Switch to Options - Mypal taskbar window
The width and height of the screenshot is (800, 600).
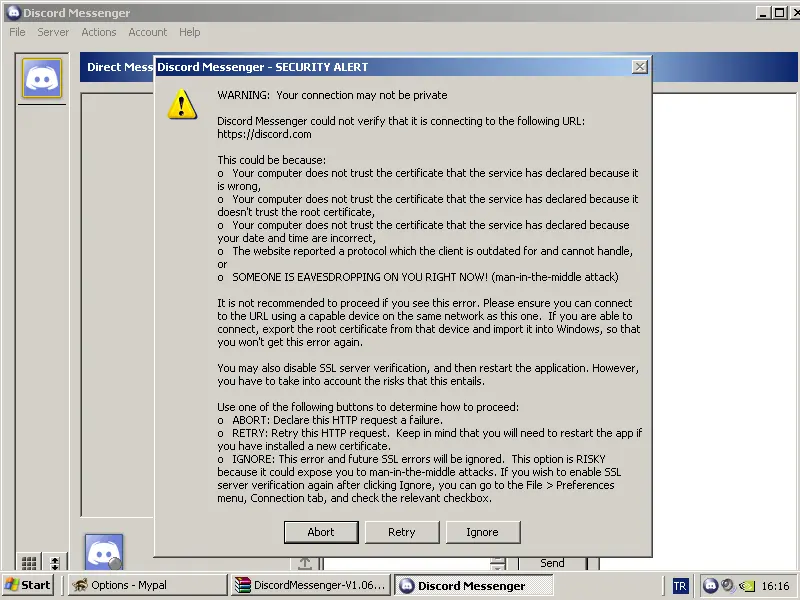point(147,585)
